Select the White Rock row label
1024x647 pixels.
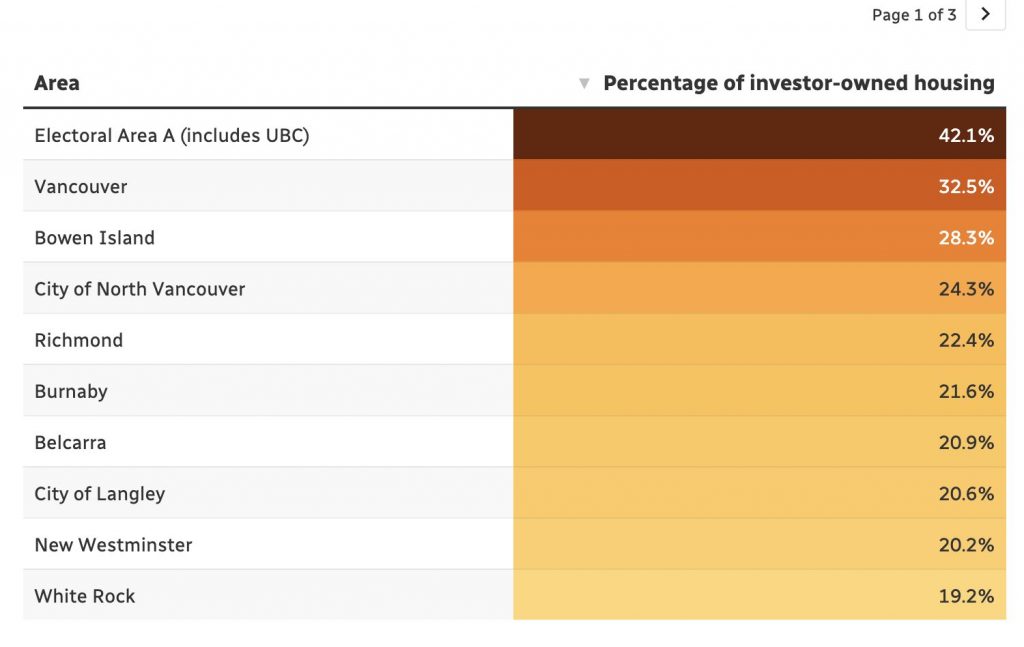[85, 596]
